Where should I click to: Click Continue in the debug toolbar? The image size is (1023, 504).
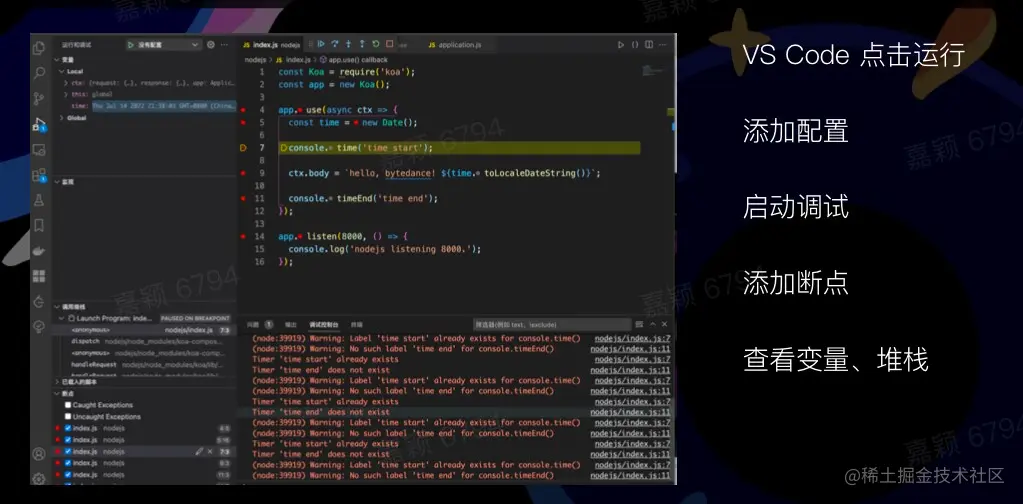pos(321,44)
